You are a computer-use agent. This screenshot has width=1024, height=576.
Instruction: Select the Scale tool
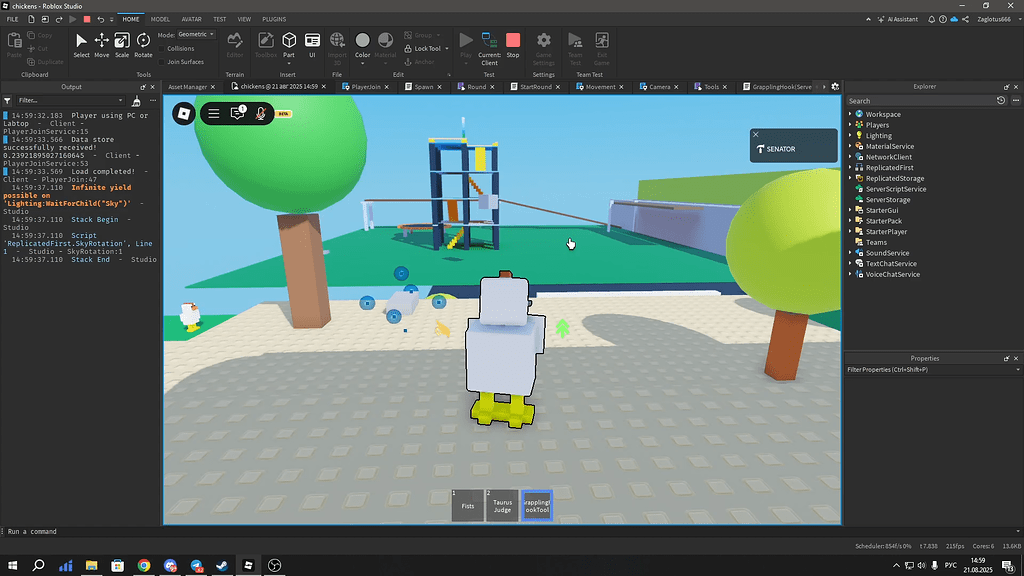tap(122, 42)
